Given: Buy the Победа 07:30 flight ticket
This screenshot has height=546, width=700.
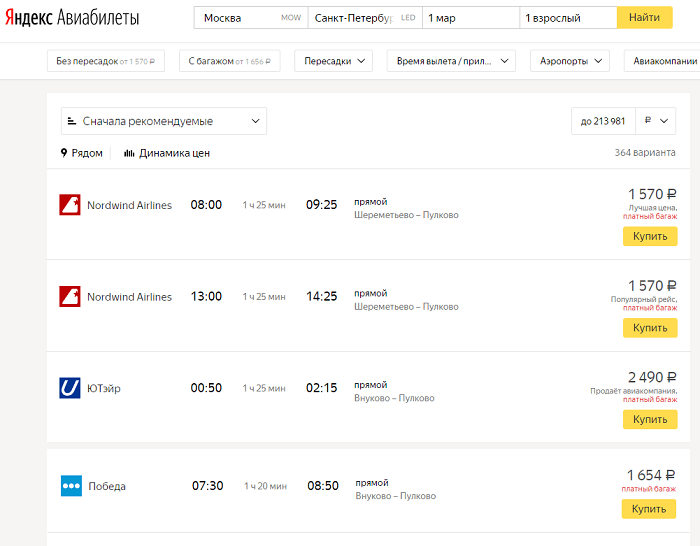Looking at the screenshot, I should click(649, 509).
